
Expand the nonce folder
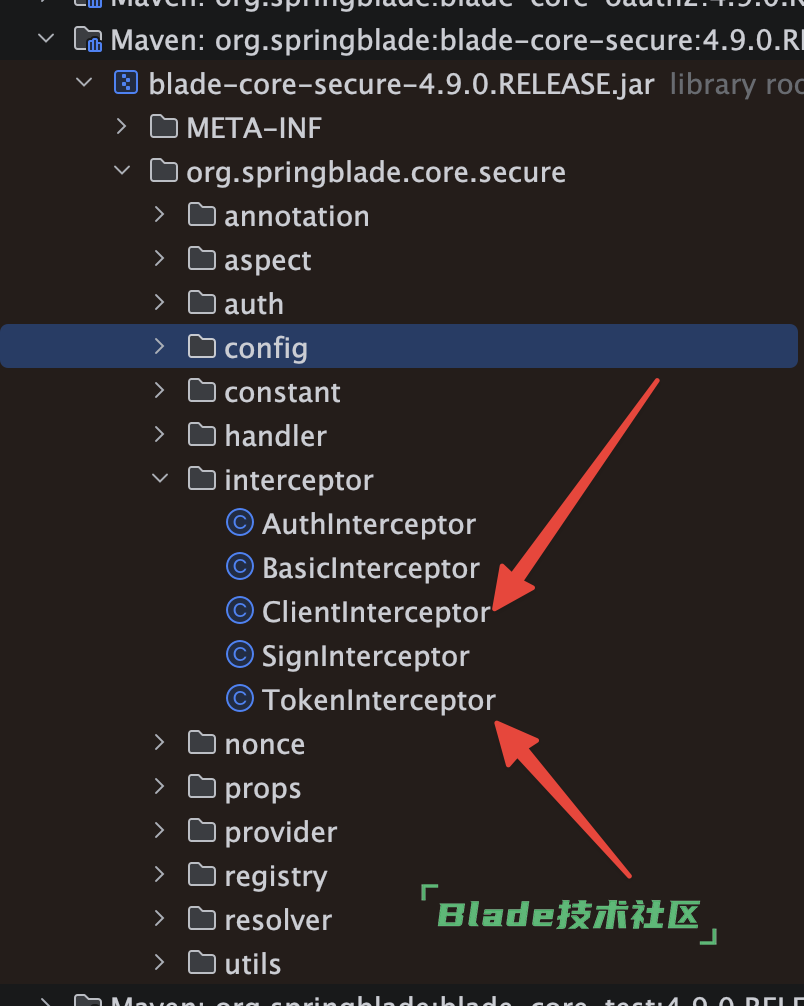[x=159, y=743]
